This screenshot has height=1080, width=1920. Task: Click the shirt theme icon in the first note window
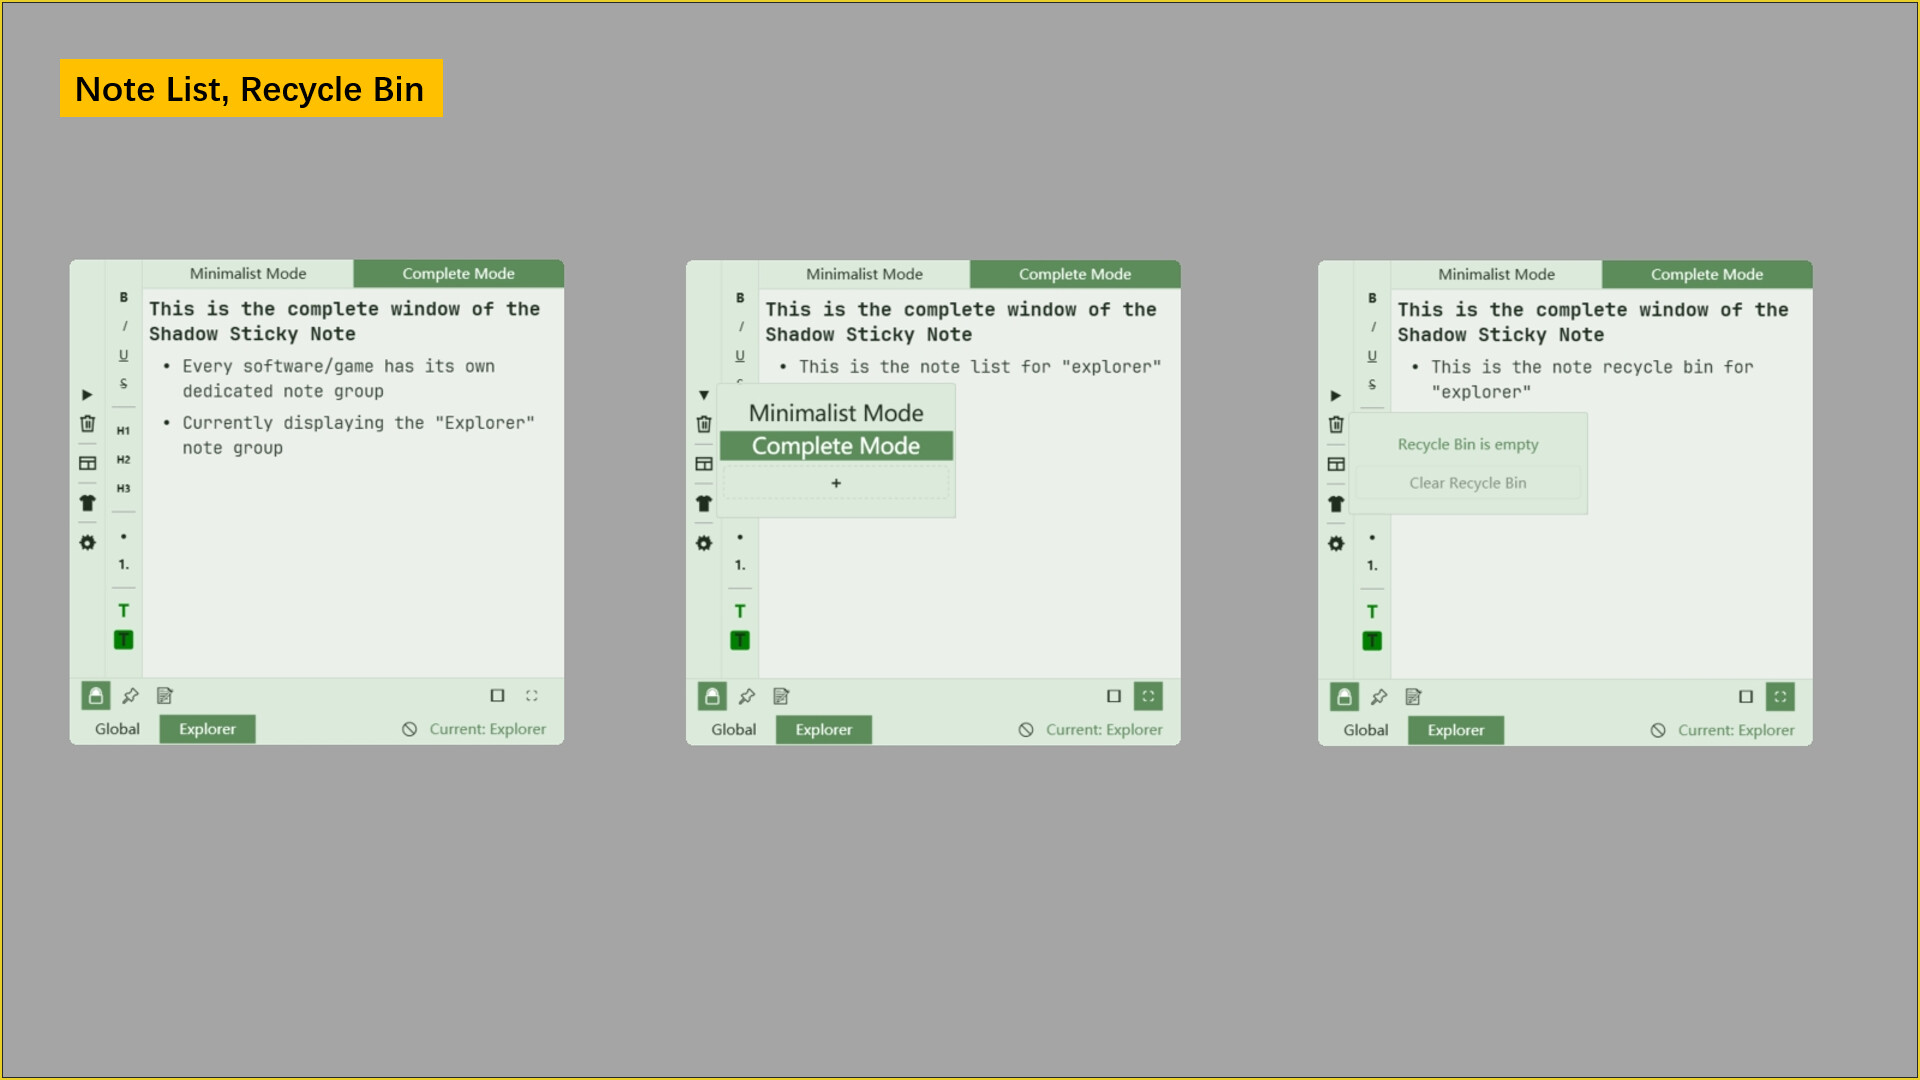[88, 503]
